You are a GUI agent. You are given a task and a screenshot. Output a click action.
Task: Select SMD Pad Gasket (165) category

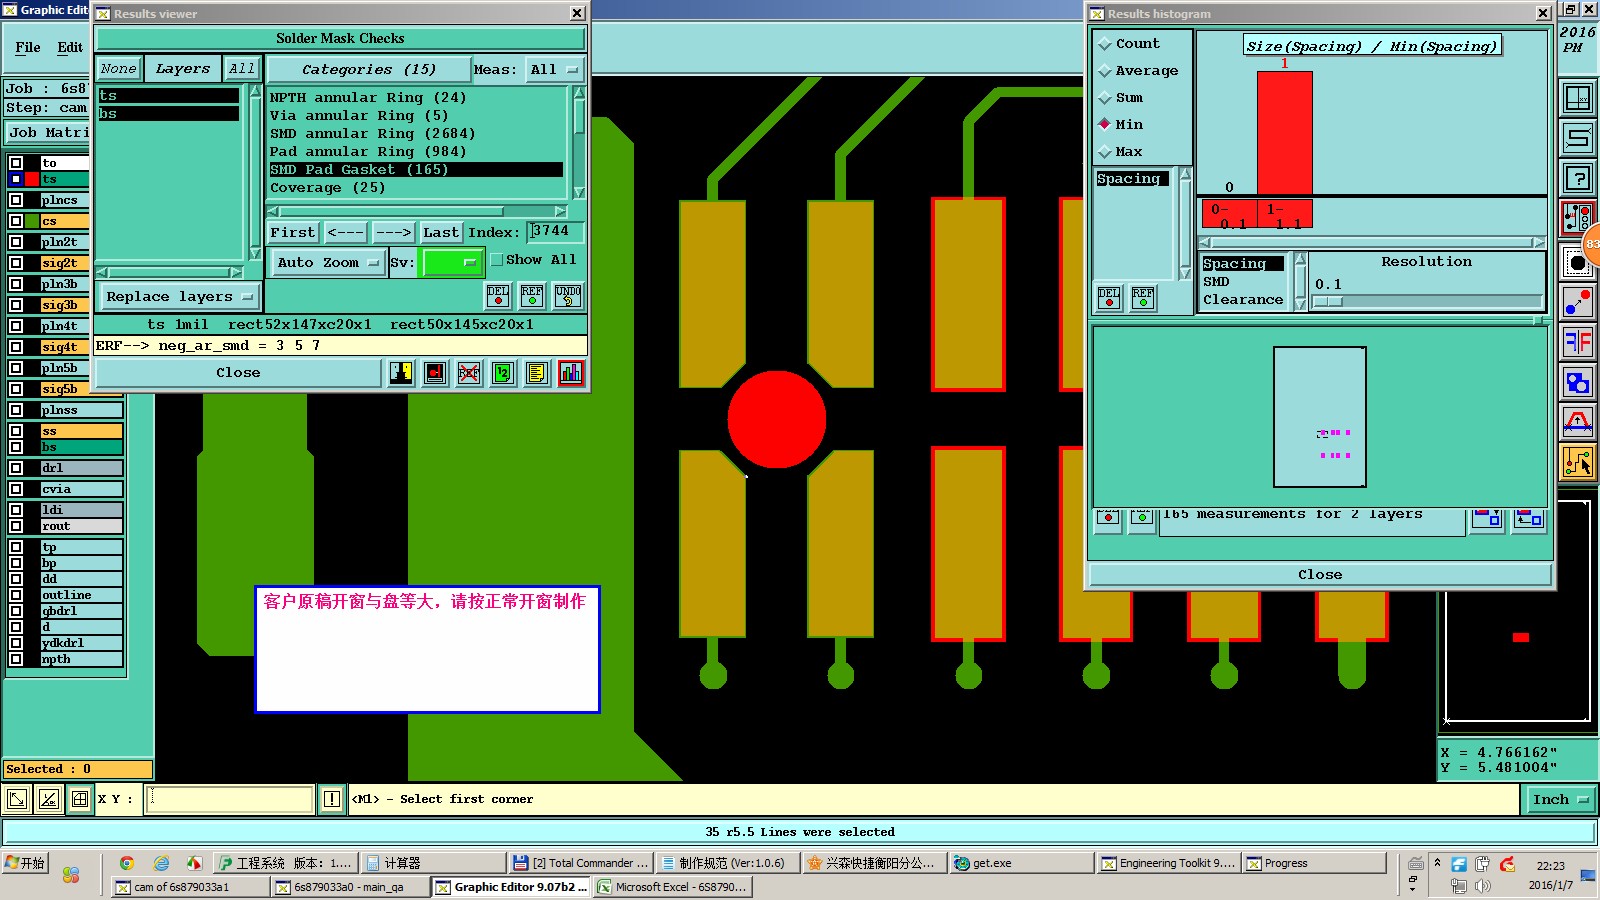[x=416, y=170]
